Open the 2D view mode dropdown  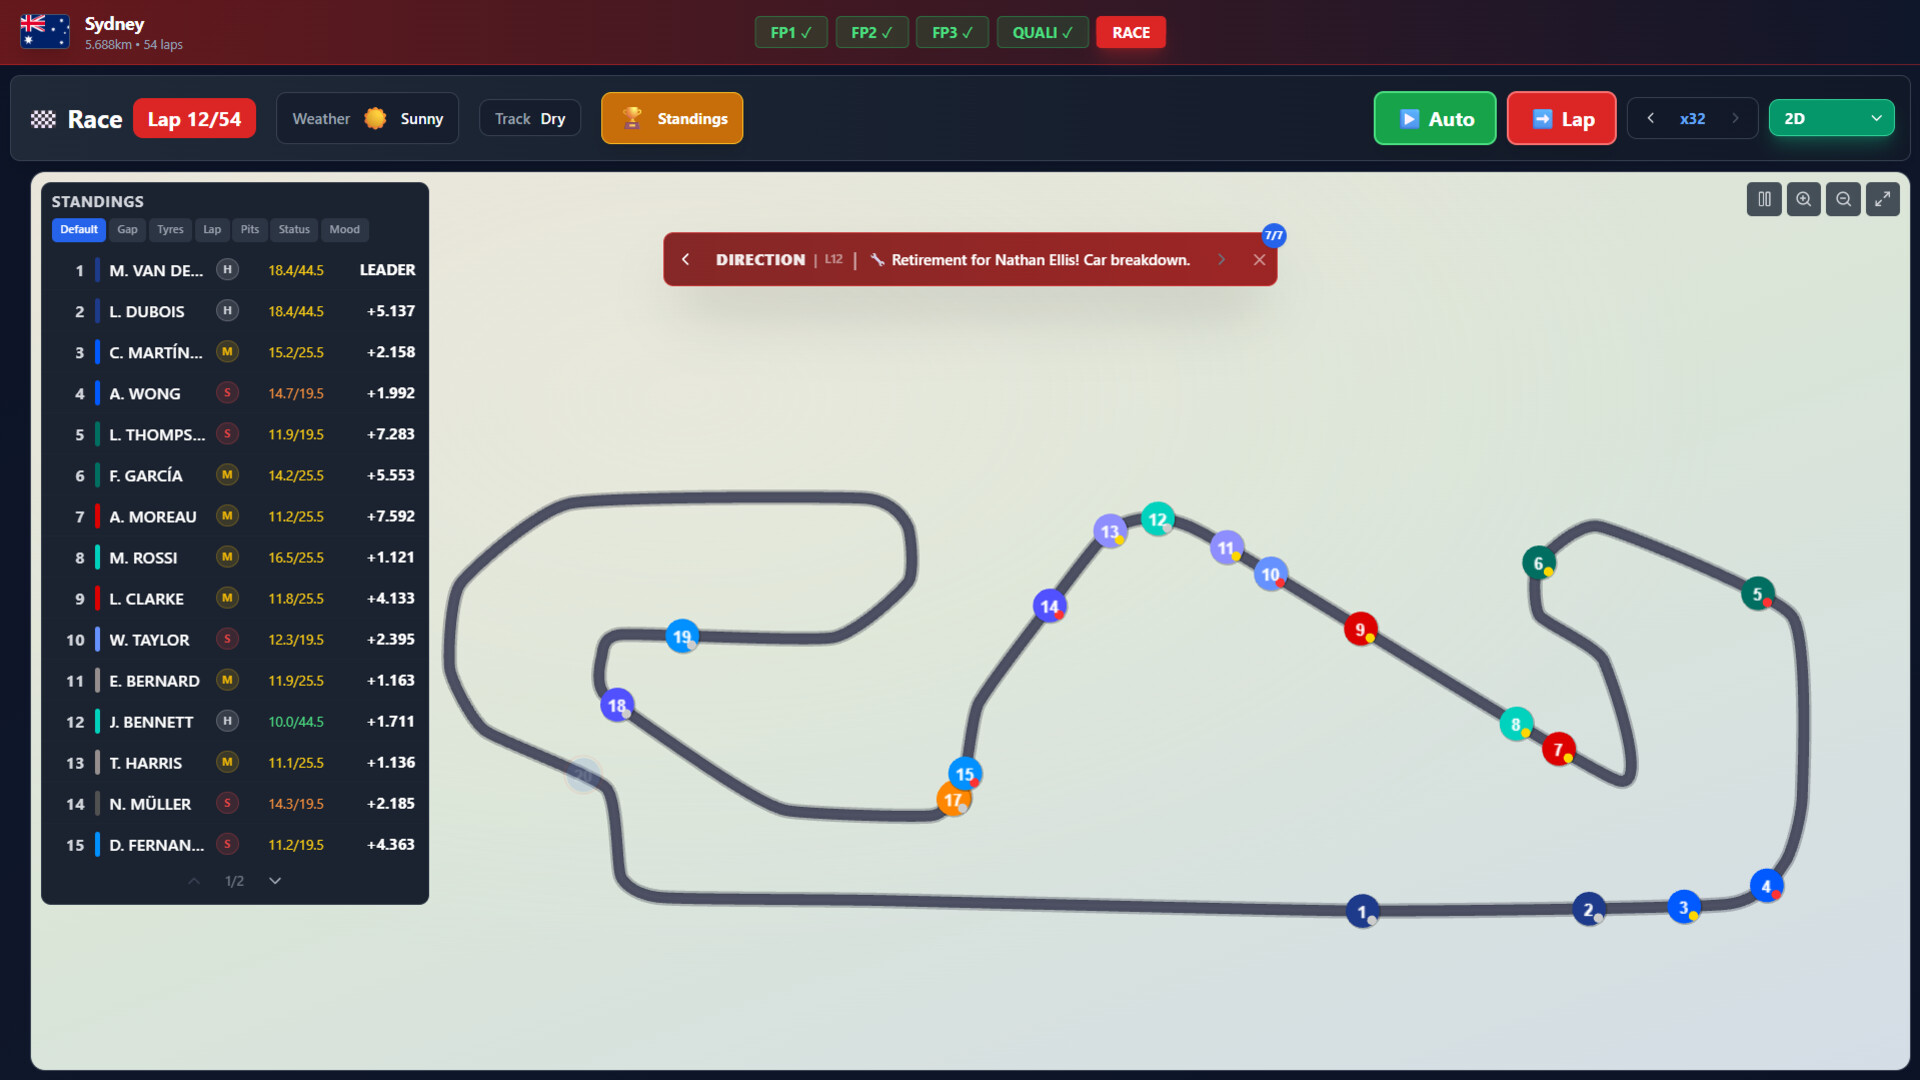pos(1831,117)
